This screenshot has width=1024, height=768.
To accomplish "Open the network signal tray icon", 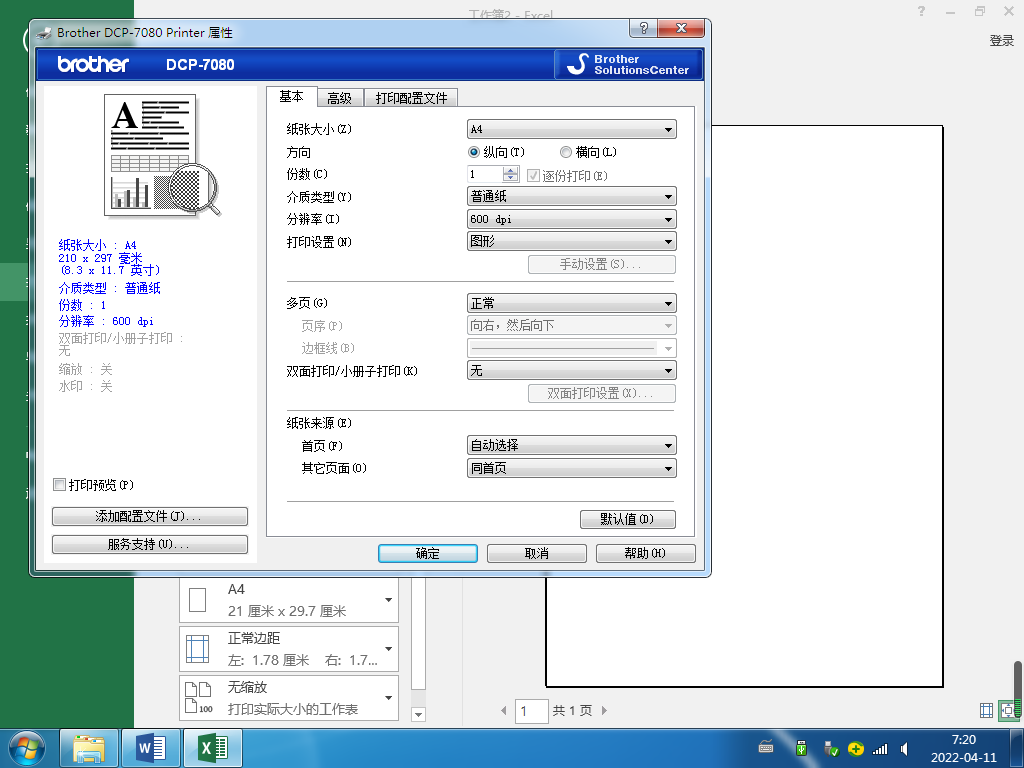I will coord(880,748).
